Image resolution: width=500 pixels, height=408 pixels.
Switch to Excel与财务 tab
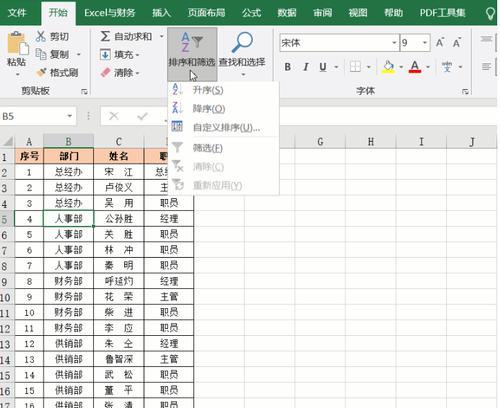pos(110,13)
